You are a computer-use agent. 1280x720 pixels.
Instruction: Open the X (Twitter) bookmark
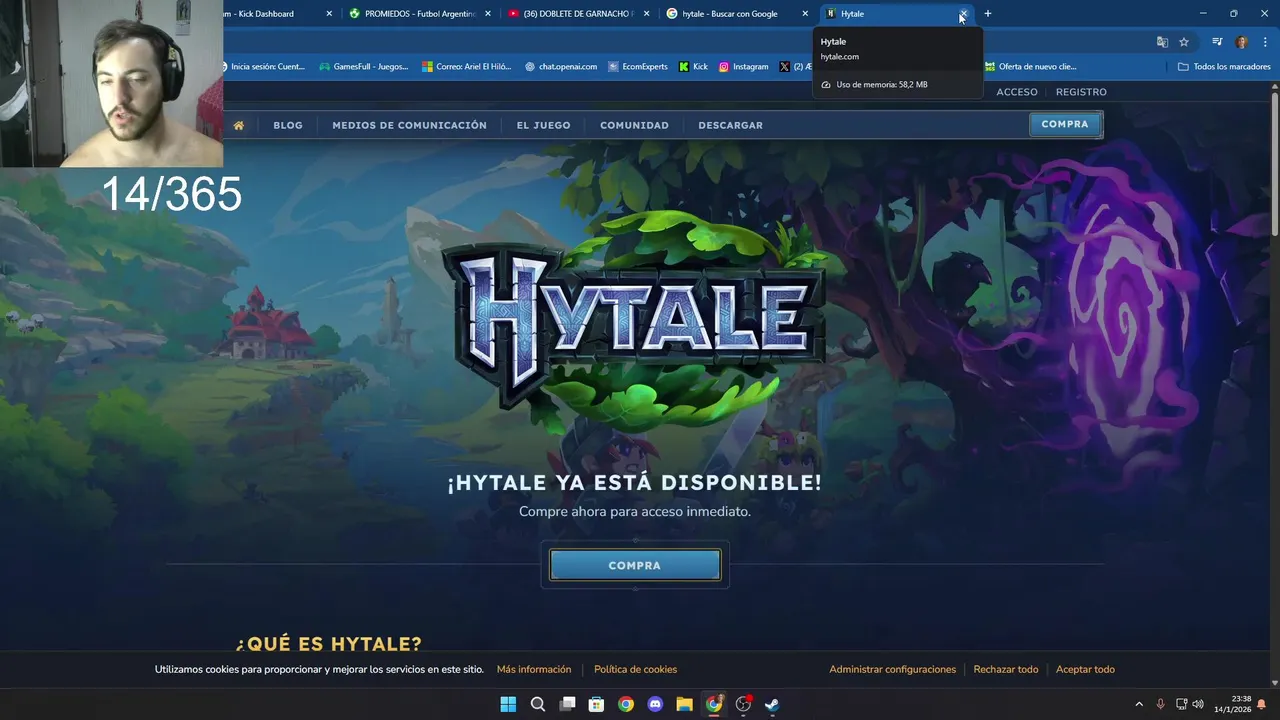click(x=795, y=67)
